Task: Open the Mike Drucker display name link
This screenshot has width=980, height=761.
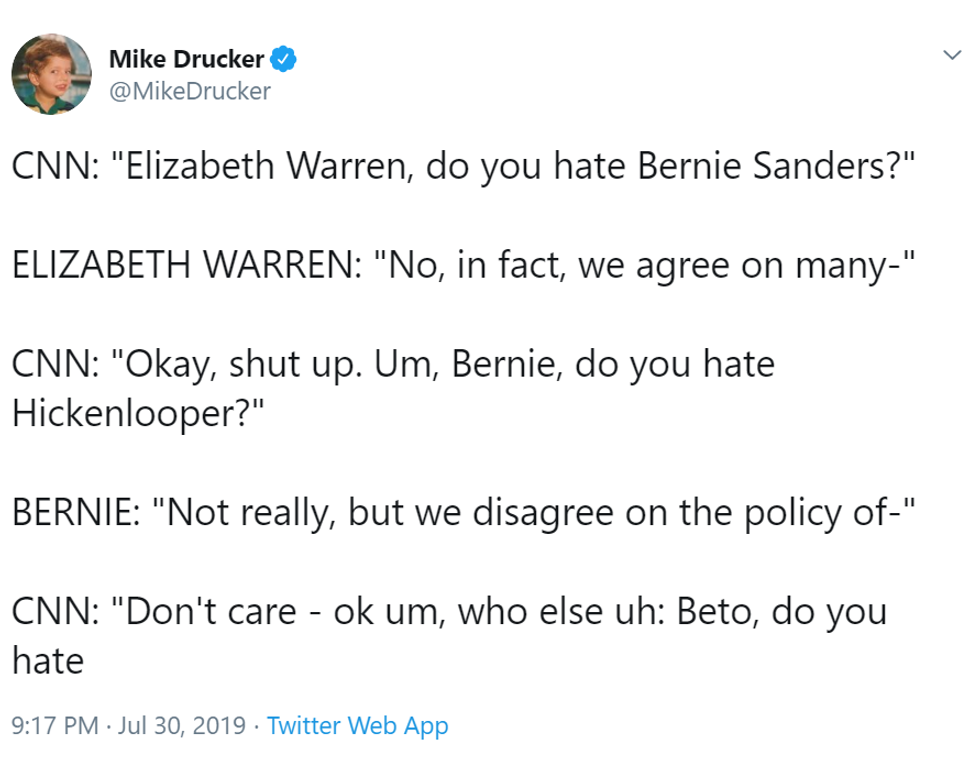Action: tap(186, 60)
